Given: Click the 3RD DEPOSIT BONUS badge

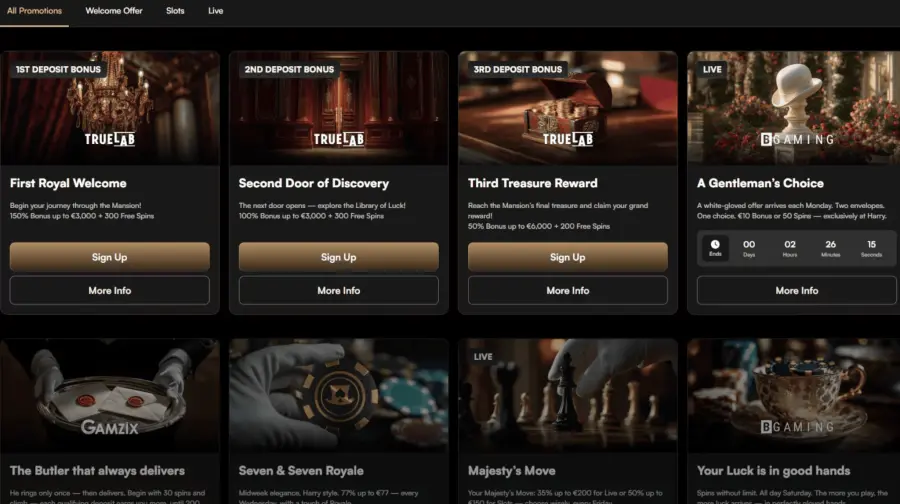Looking at the screenshot, I should pos(518,69).
